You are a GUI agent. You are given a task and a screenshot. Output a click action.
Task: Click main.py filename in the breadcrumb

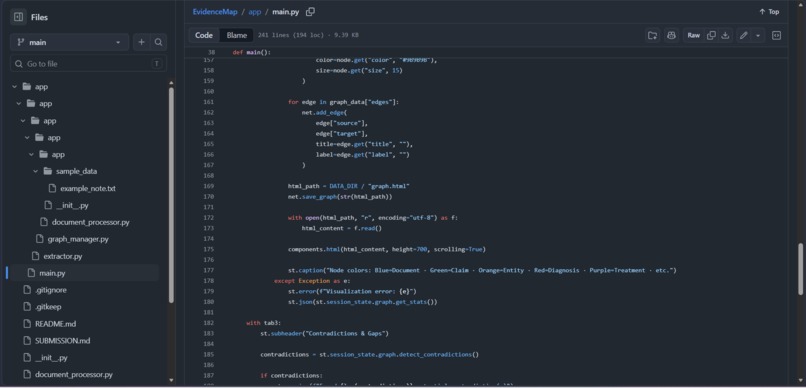point(285,12)
